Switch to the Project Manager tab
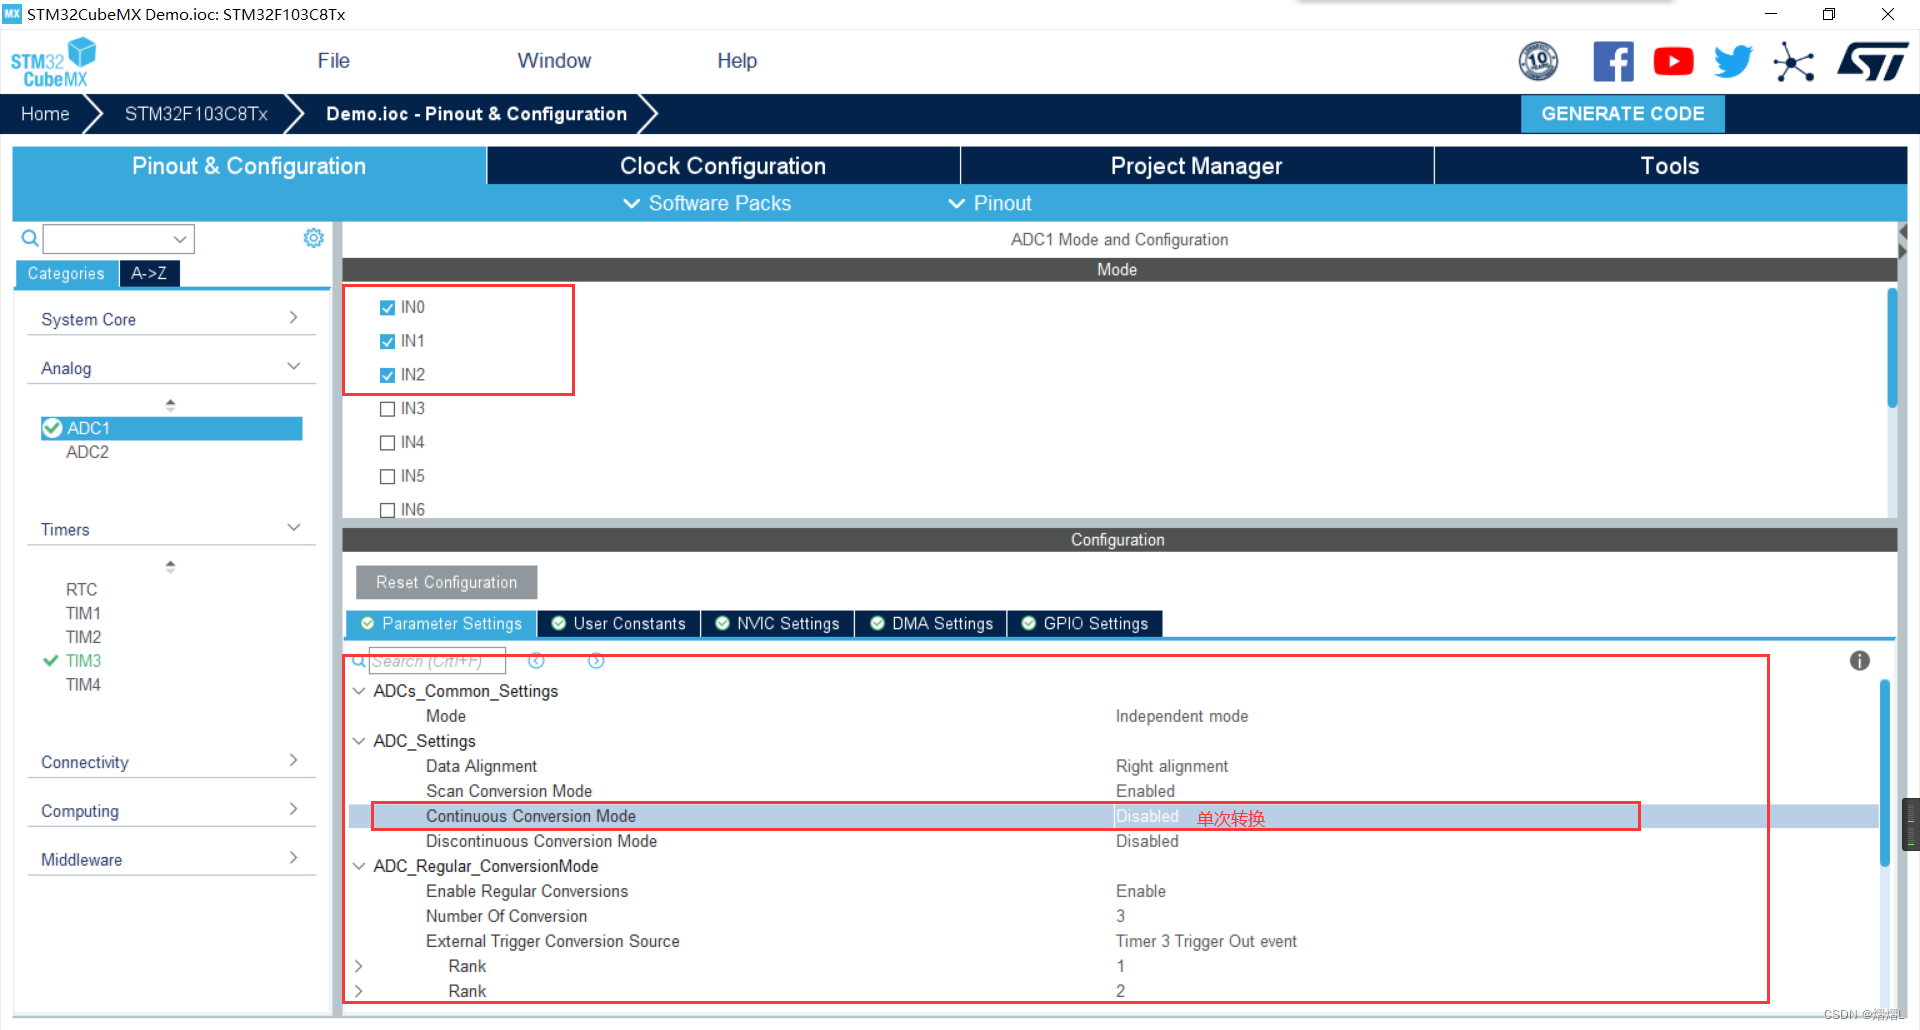The height and width of the screenshot is (1030, 1920). pyautogui.click(x=1196, y=166)
